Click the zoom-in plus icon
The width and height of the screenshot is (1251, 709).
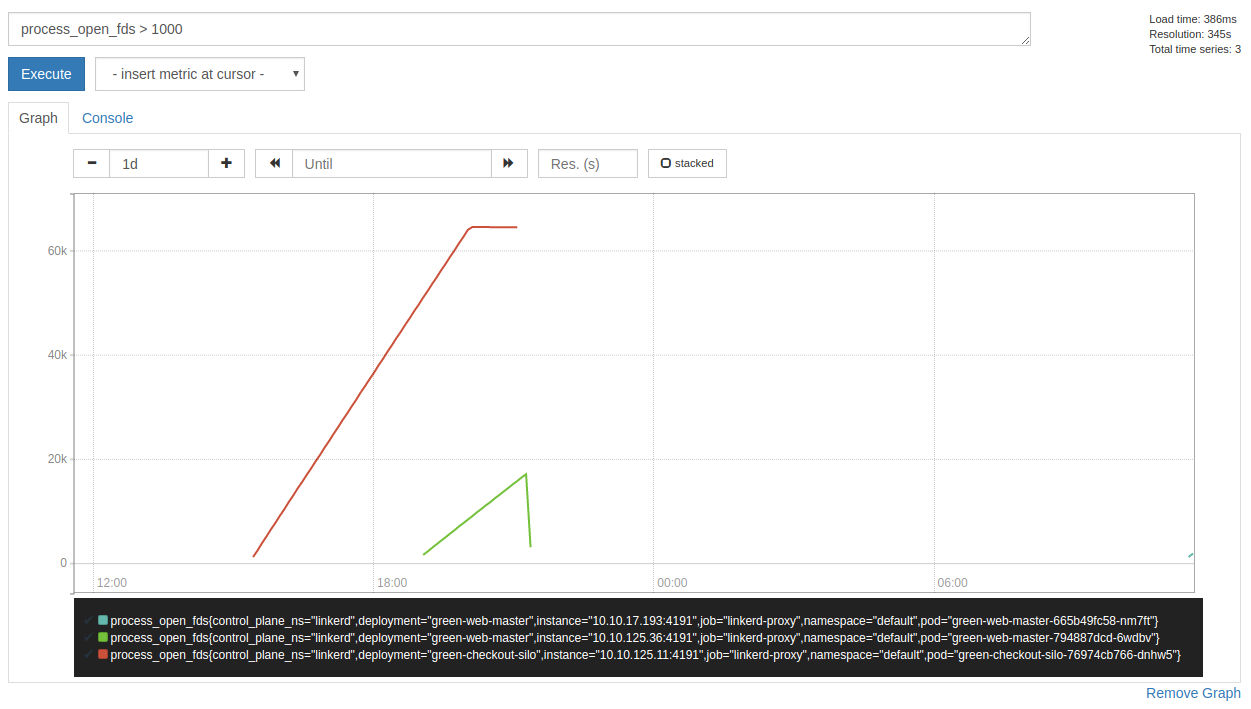(227, 163)
